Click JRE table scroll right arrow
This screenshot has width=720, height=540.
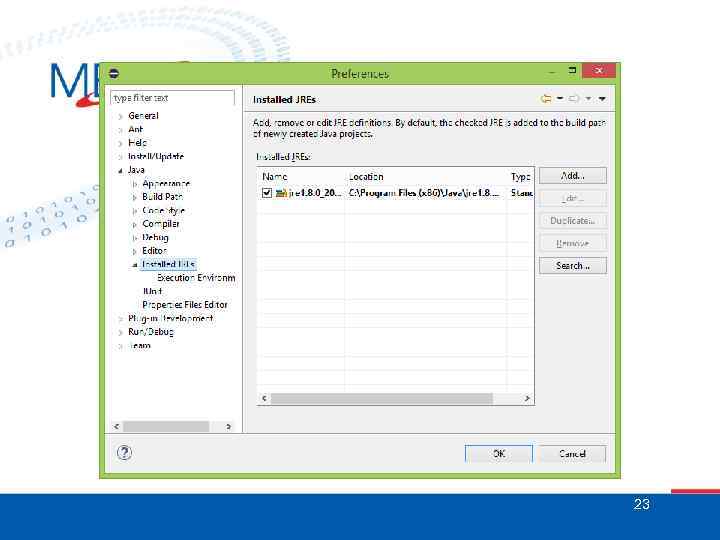pyautogui.click(x=527, y=398)
